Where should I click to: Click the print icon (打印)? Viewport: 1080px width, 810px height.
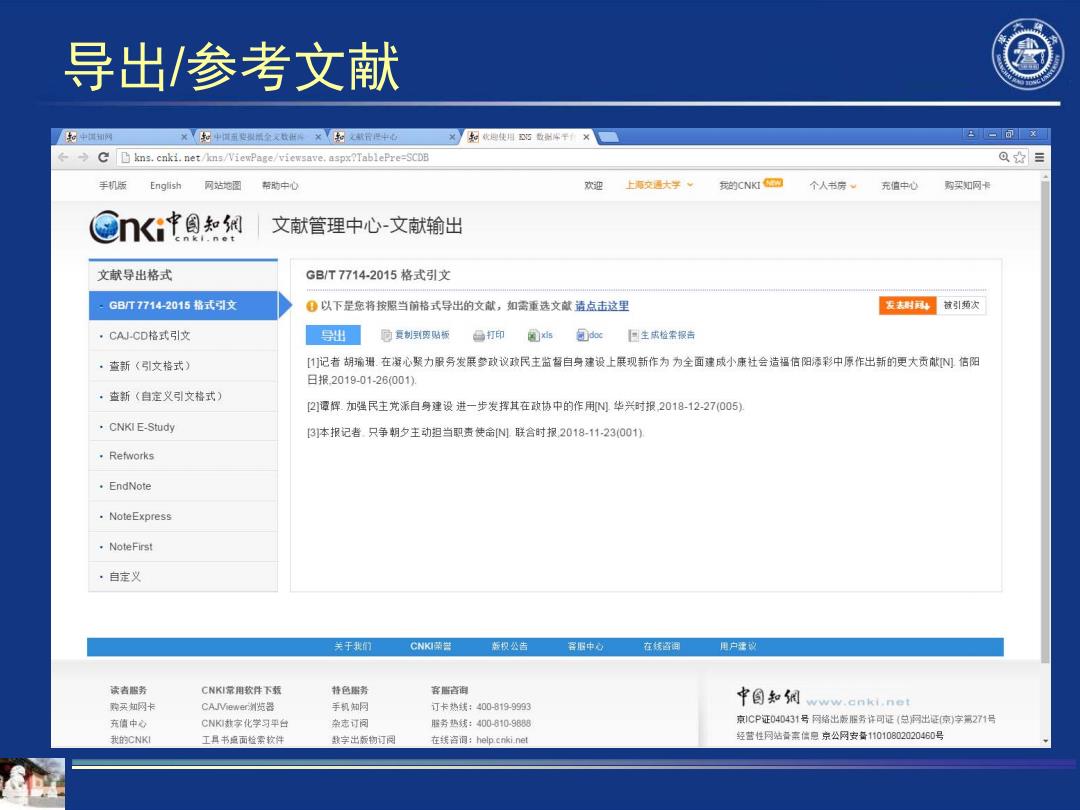[x=479, y=335]
